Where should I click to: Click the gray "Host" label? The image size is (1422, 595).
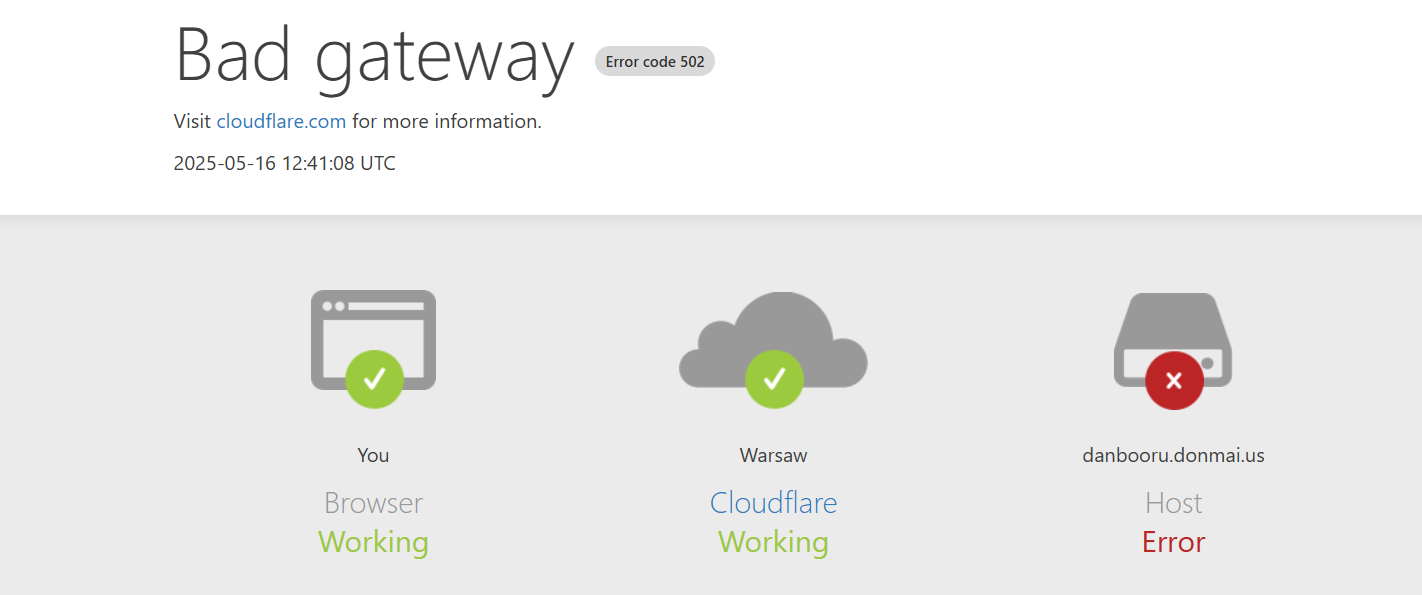tap(1173, 502)
